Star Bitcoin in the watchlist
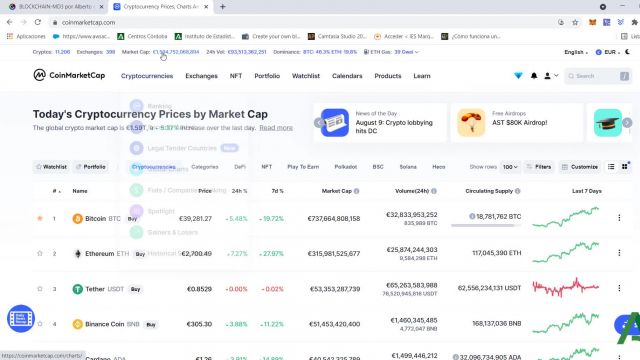 40,218
